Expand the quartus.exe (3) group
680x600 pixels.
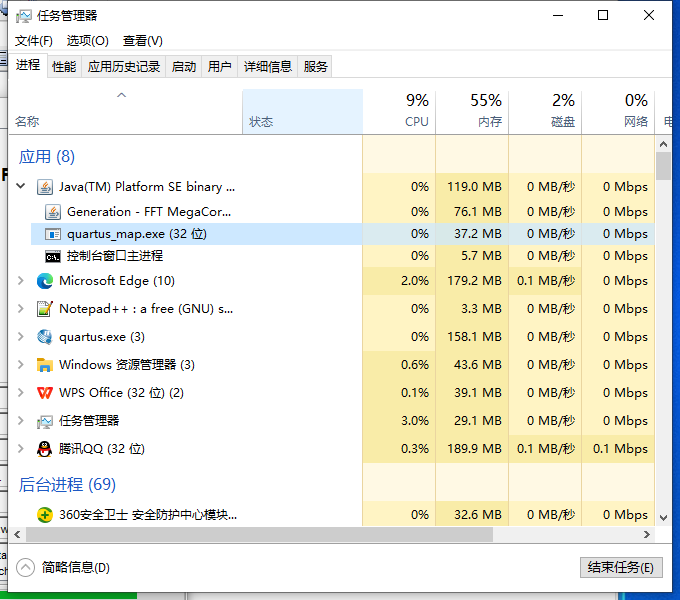tap(20, 337)
